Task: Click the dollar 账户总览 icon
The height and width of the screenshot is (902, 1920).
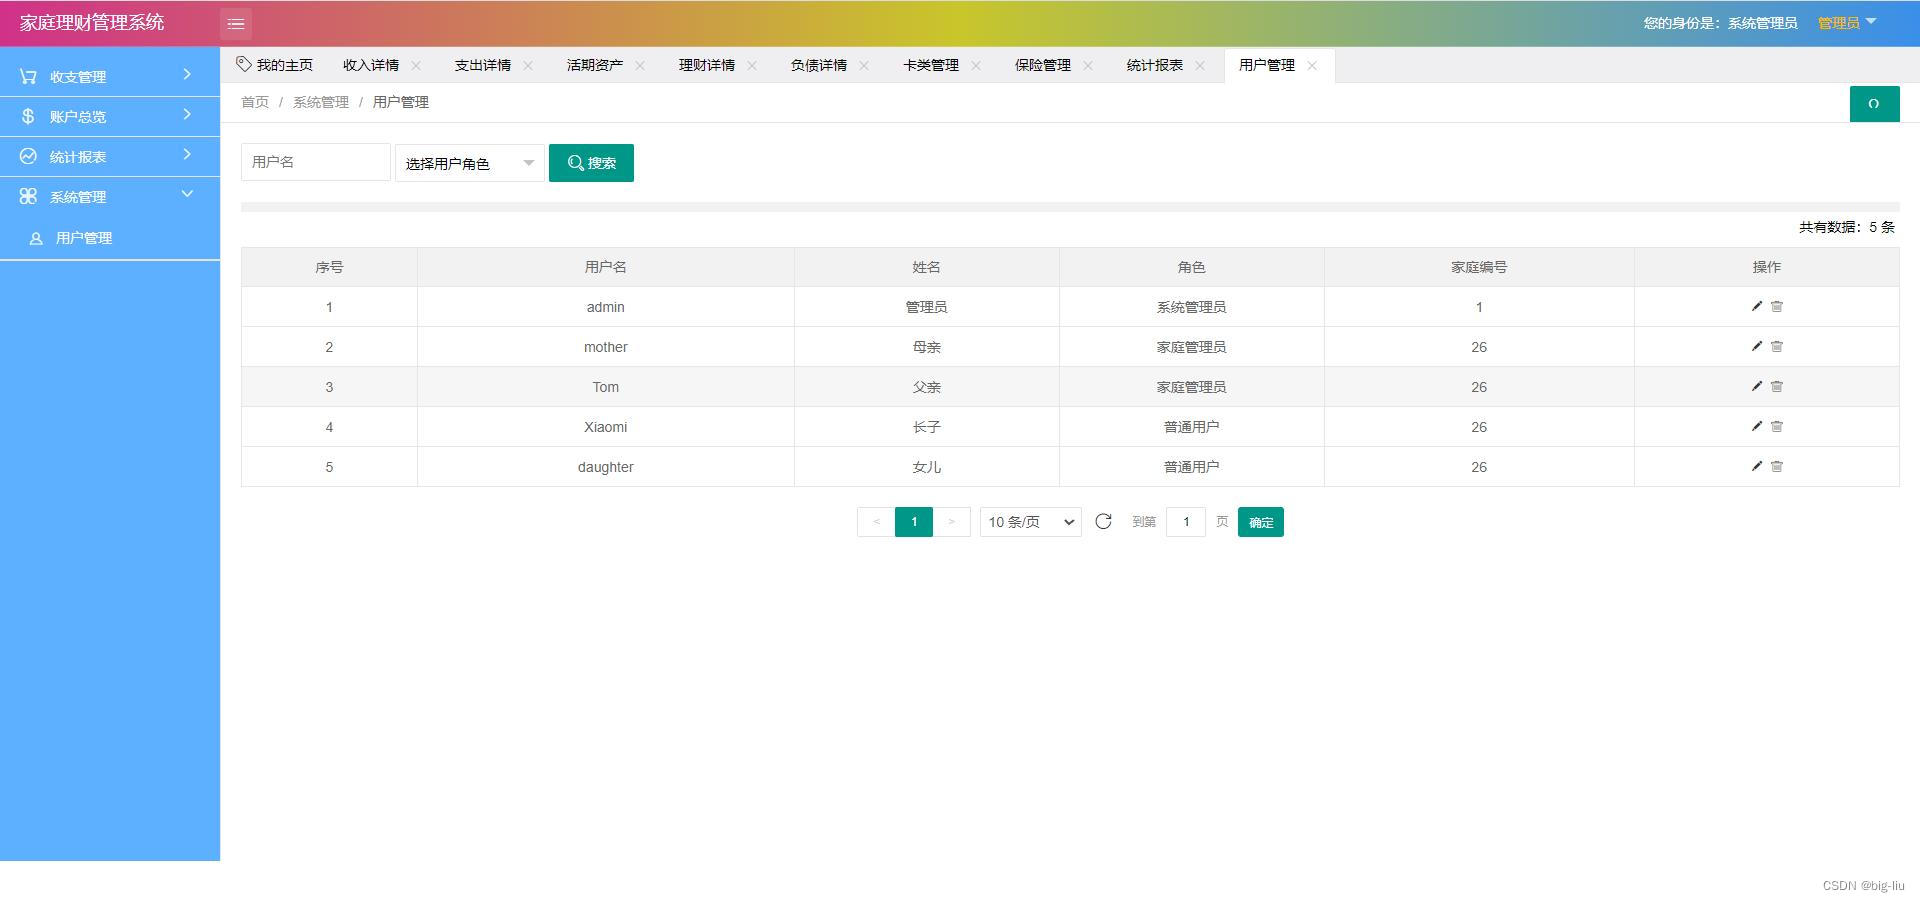Action: click(28, 116)
